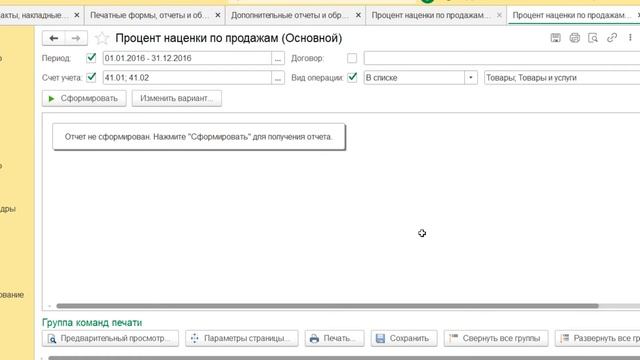
Task: Open period selection ellipsis button
Action: pyautogui.click(x=278, y=58)
